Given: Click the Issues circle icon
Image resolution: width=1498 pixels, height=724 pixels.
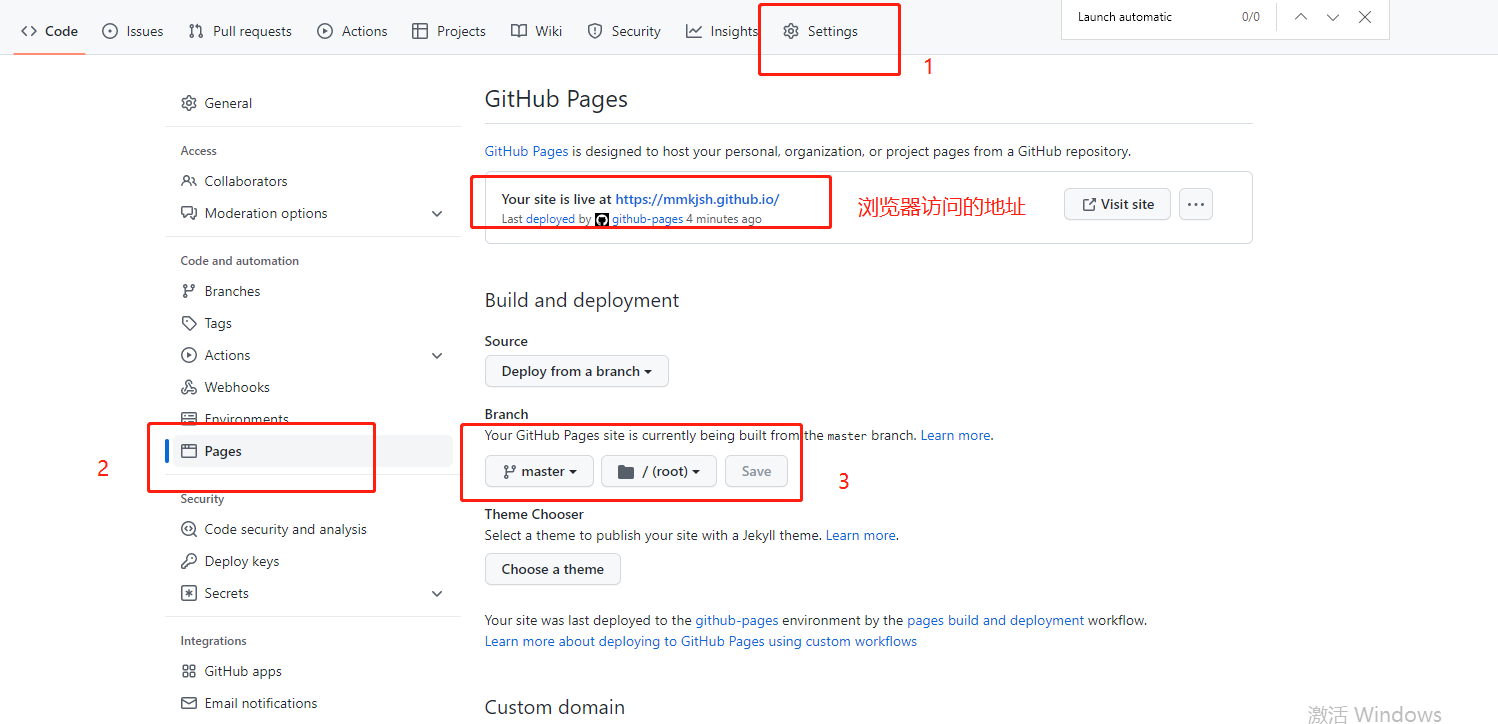Looking at the screenshot, I should [x=110, y=31].
